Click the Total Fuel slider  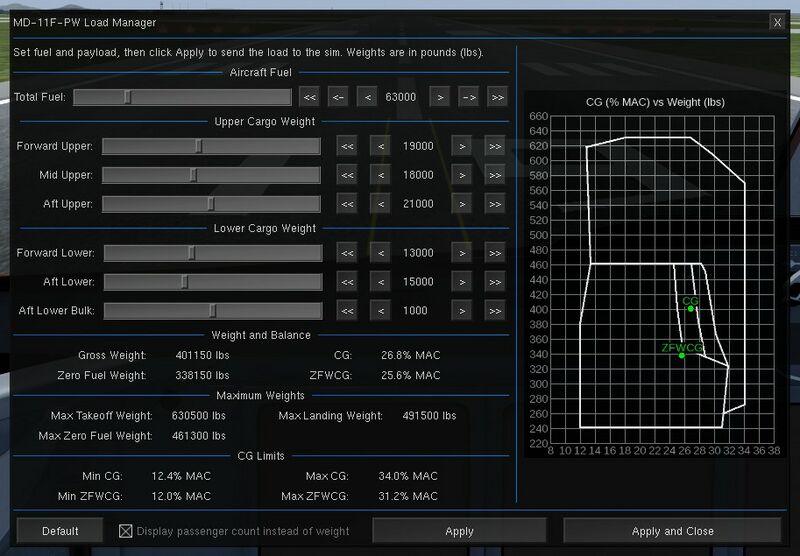click(182, 97)
